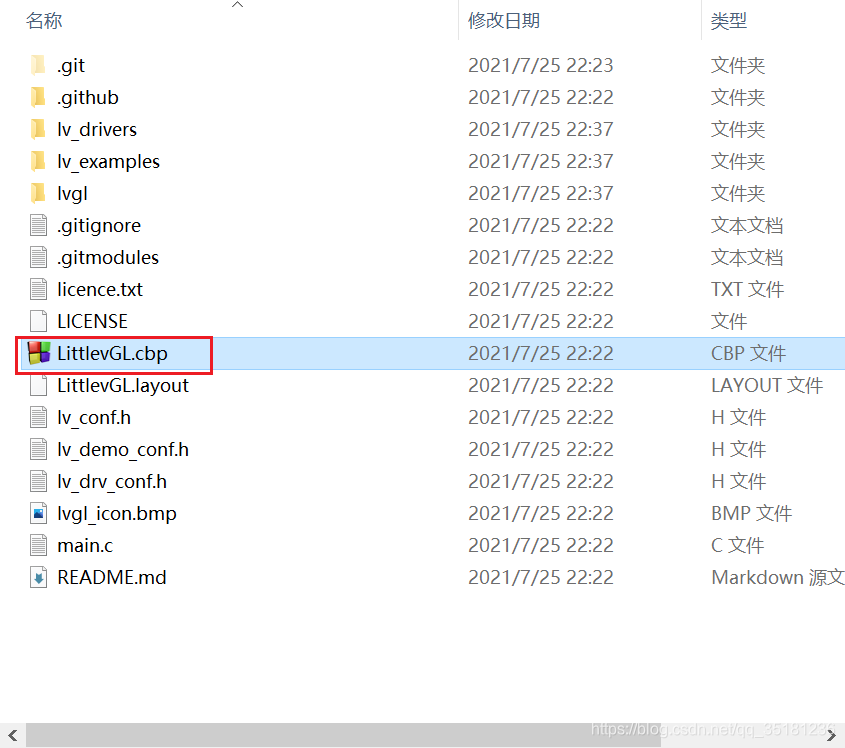The height and width of the screenshot is (748, 845).
Task: Select the LittlevGL.cbp file name
Action: [112, 354]
